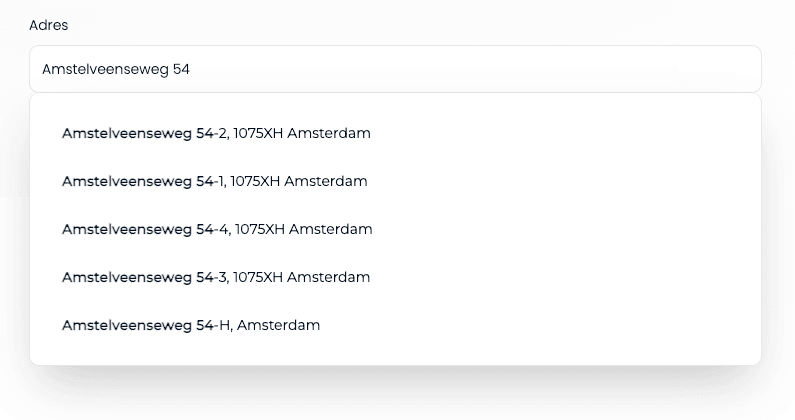Click the first autocomplete suggestion

click(x=216, y=133)
